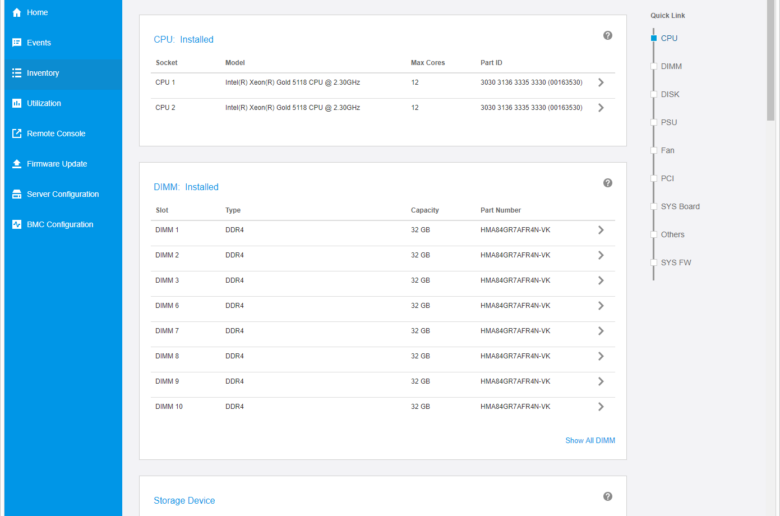Select the DIMM marker in Quick Link

point(654,66)
